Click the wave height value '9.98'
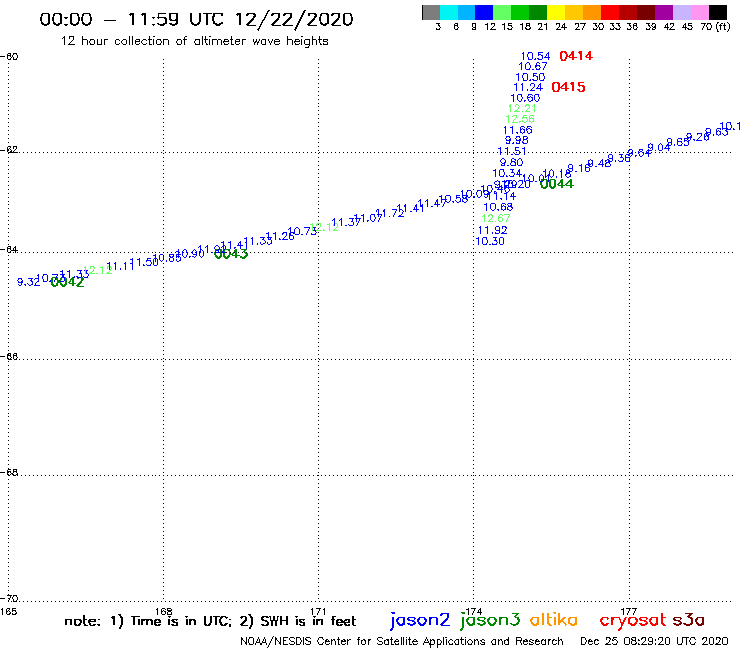Image resolution: width=740 pixels, height=650 pixels. [x=516, y=140]
